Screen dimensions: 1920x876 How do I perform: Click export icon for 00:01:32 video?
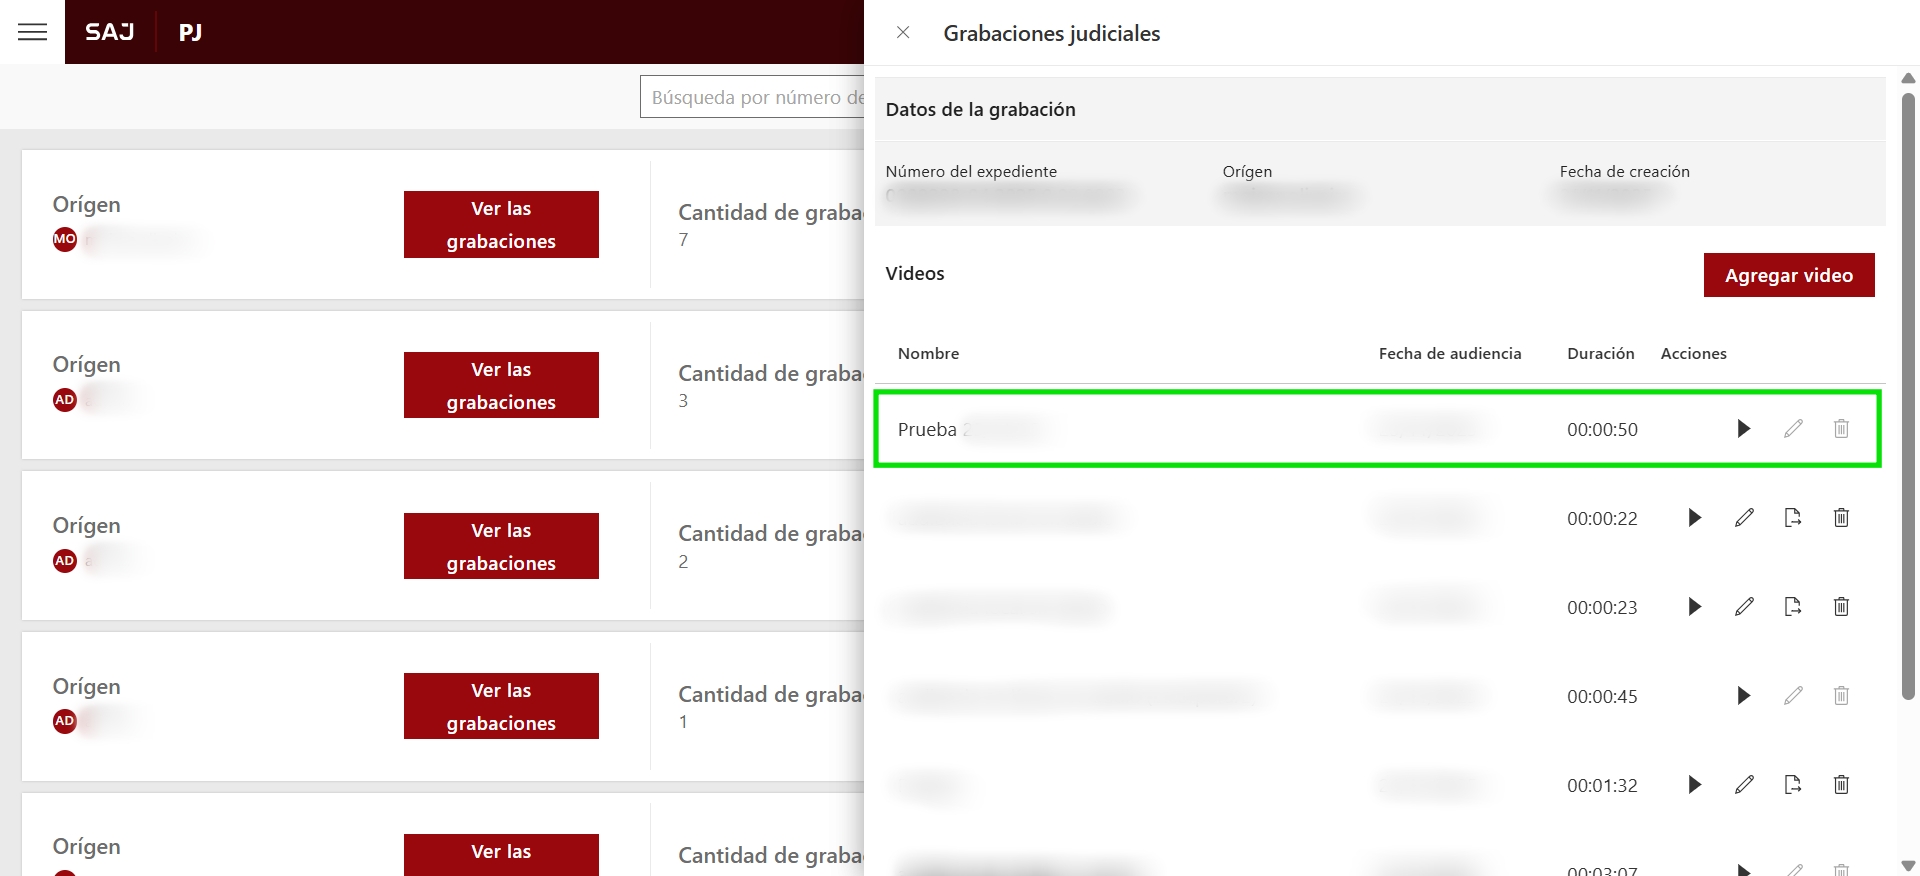pos(1793,785)
